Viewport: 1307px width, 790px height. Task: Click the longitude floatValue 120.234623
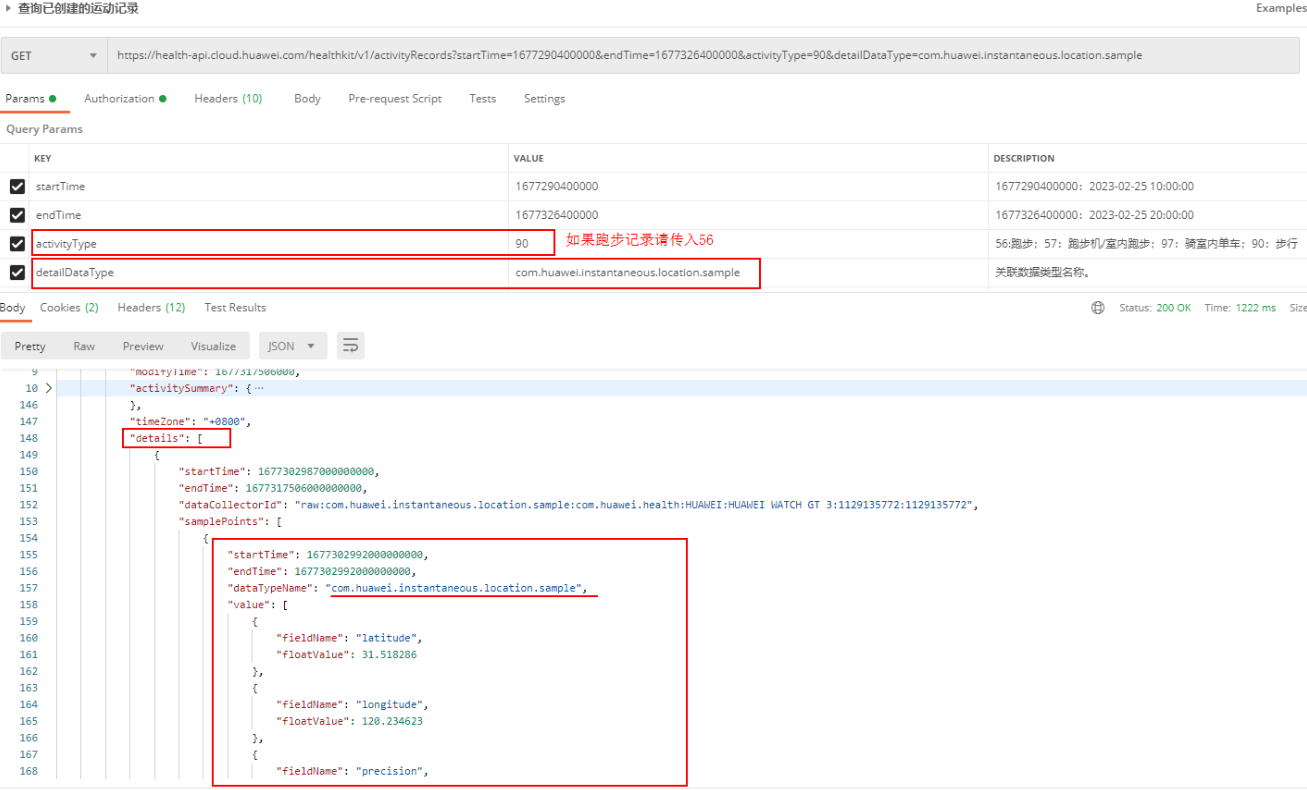point(392,721)
